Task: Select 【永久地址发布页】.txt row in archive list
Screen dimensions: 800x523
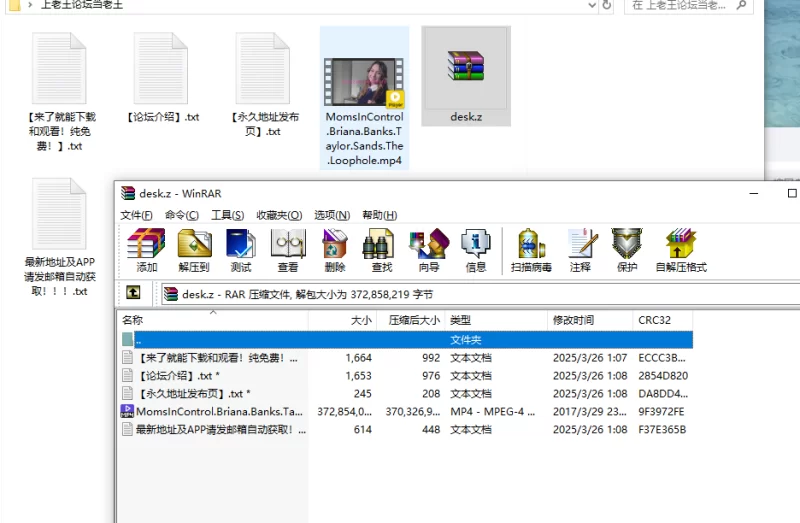Action: (x=407, y=393)
